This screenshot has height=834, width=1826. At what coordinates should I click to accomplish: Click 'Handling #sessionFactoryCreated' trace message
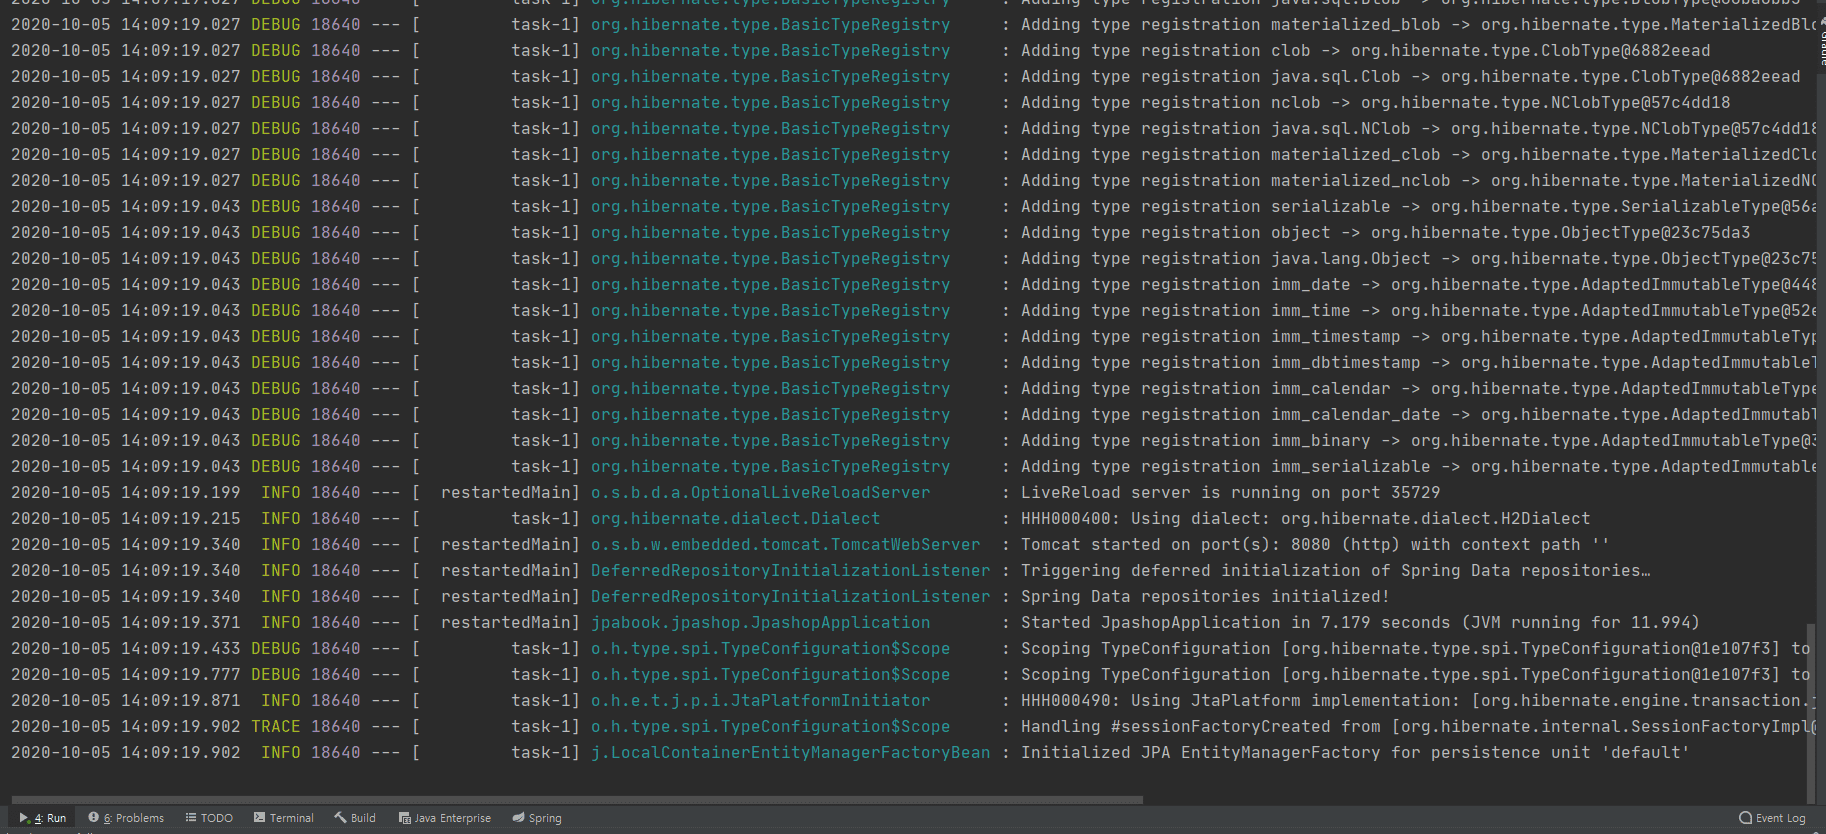[1418, 726]
